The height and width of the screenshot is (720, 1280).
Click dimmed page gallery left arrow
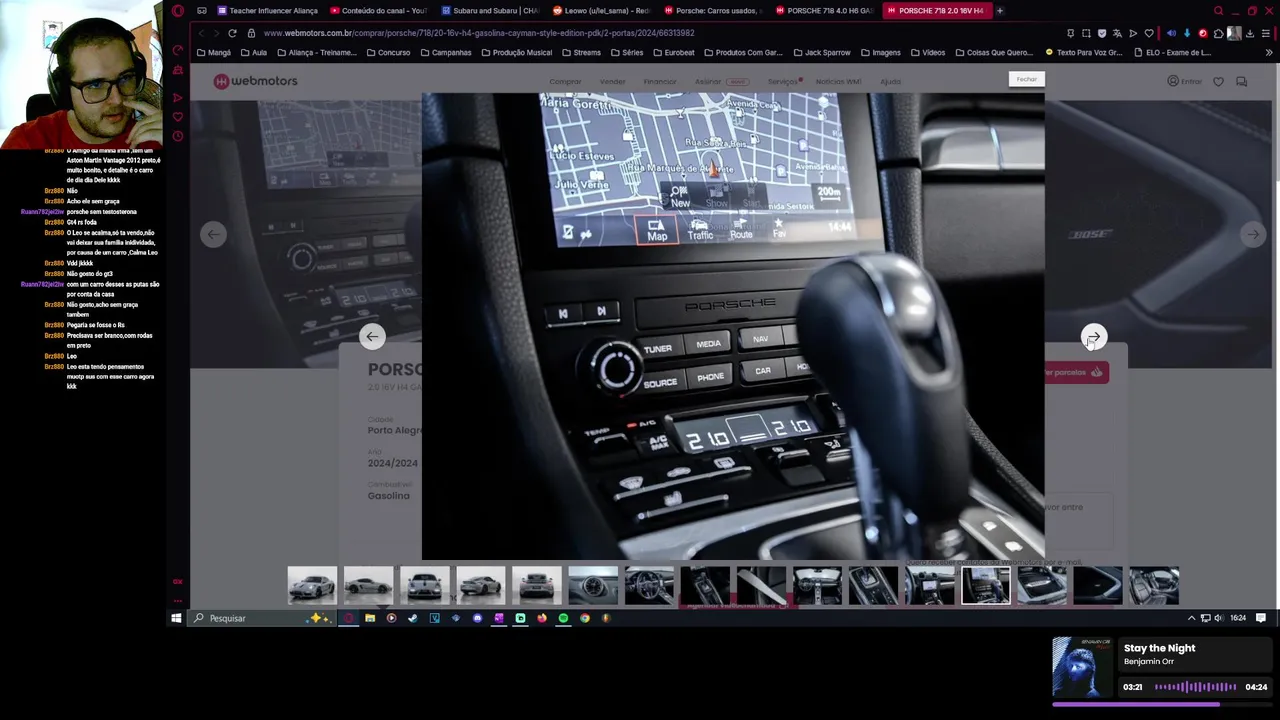coord(212,234)
